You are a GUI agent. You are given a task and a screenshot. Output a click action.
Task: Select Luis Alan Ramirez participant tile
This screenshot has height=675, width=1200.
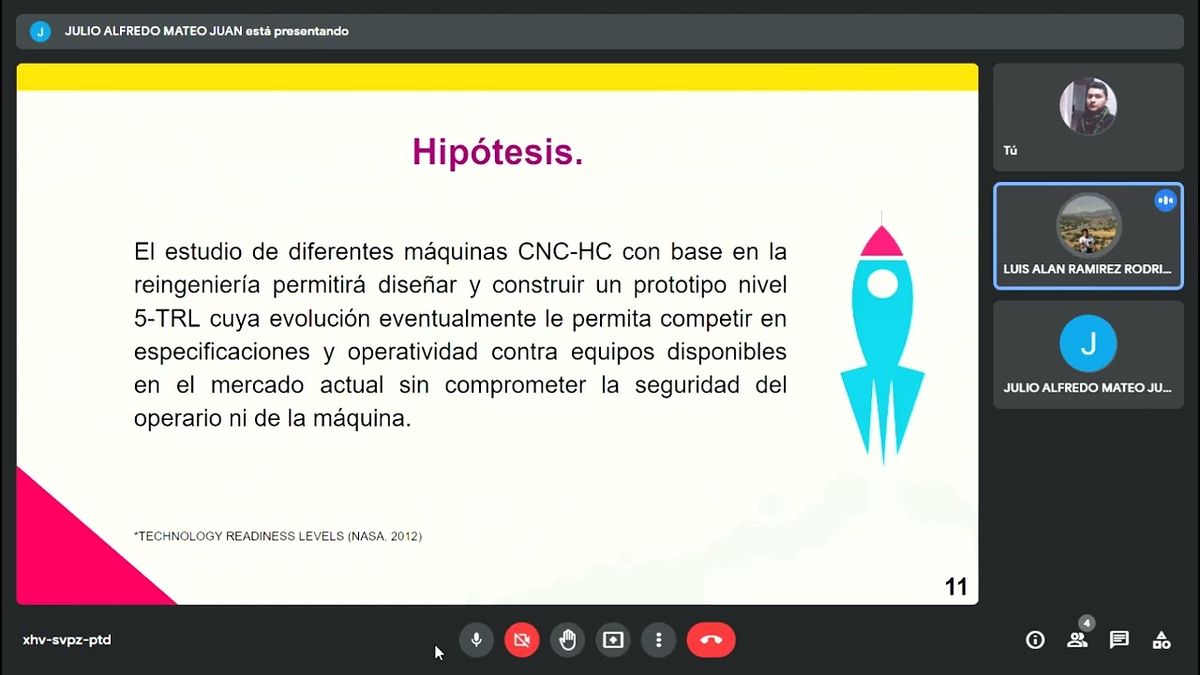click(1088, 236)
